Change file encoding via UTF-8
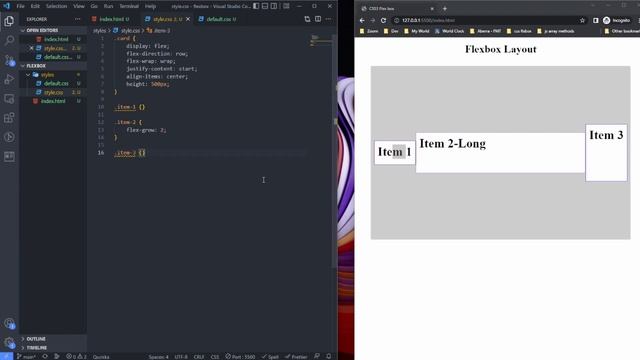Image resolution: width=640 pixels, height=360 pixels. tap(181, 356)
